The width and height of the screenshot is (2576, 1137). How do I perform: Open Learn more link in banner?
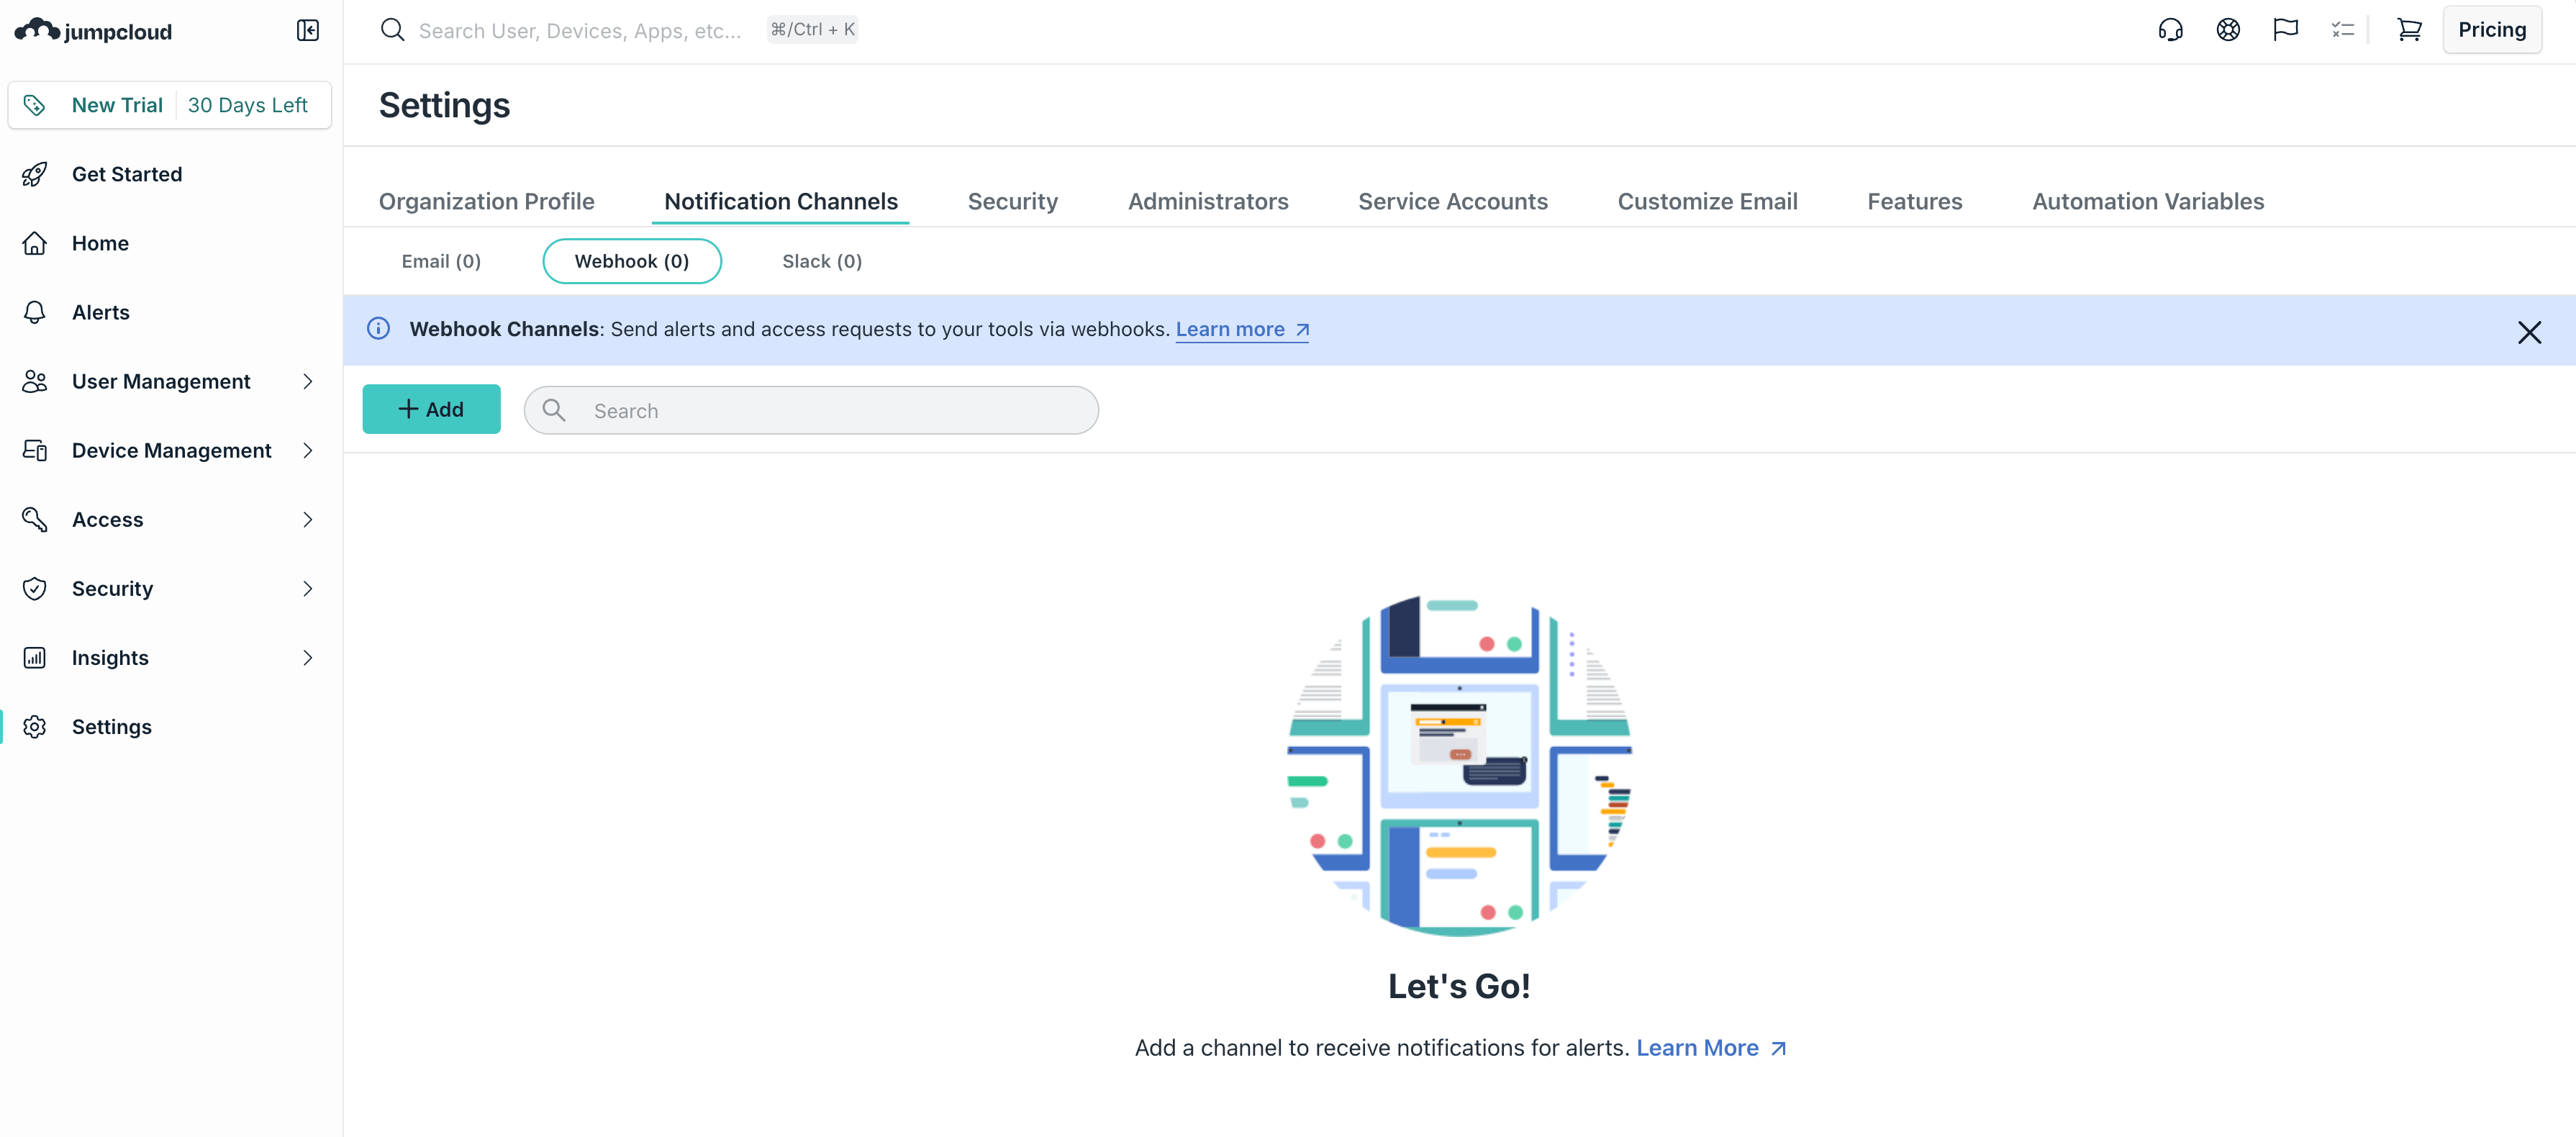click(1242, 329)
